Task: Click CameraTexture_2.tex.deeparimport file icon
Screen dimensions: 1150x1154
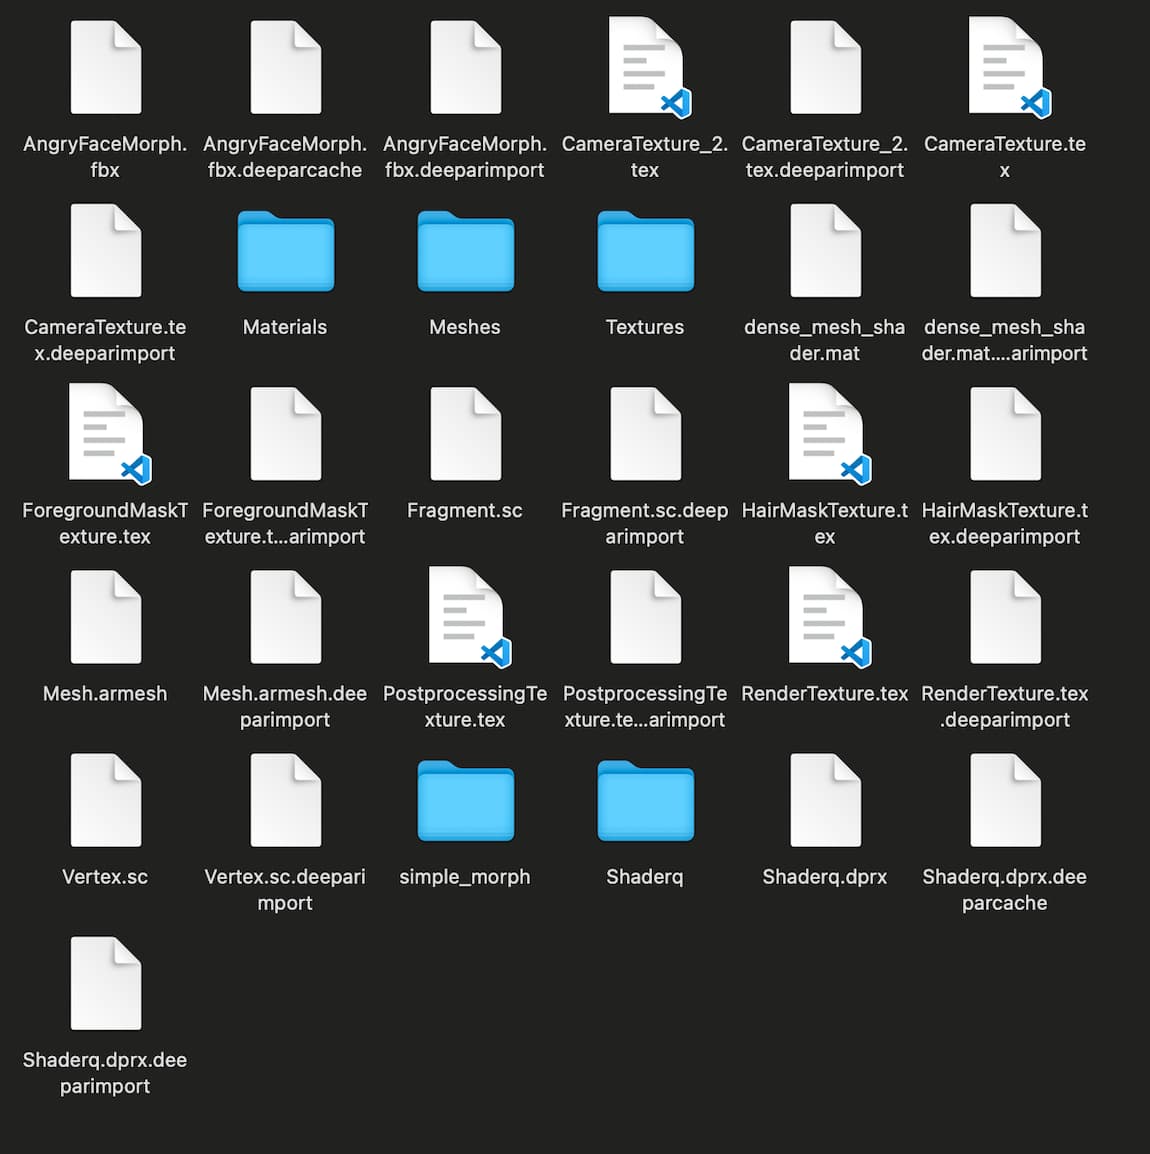Action: (825, 67)
